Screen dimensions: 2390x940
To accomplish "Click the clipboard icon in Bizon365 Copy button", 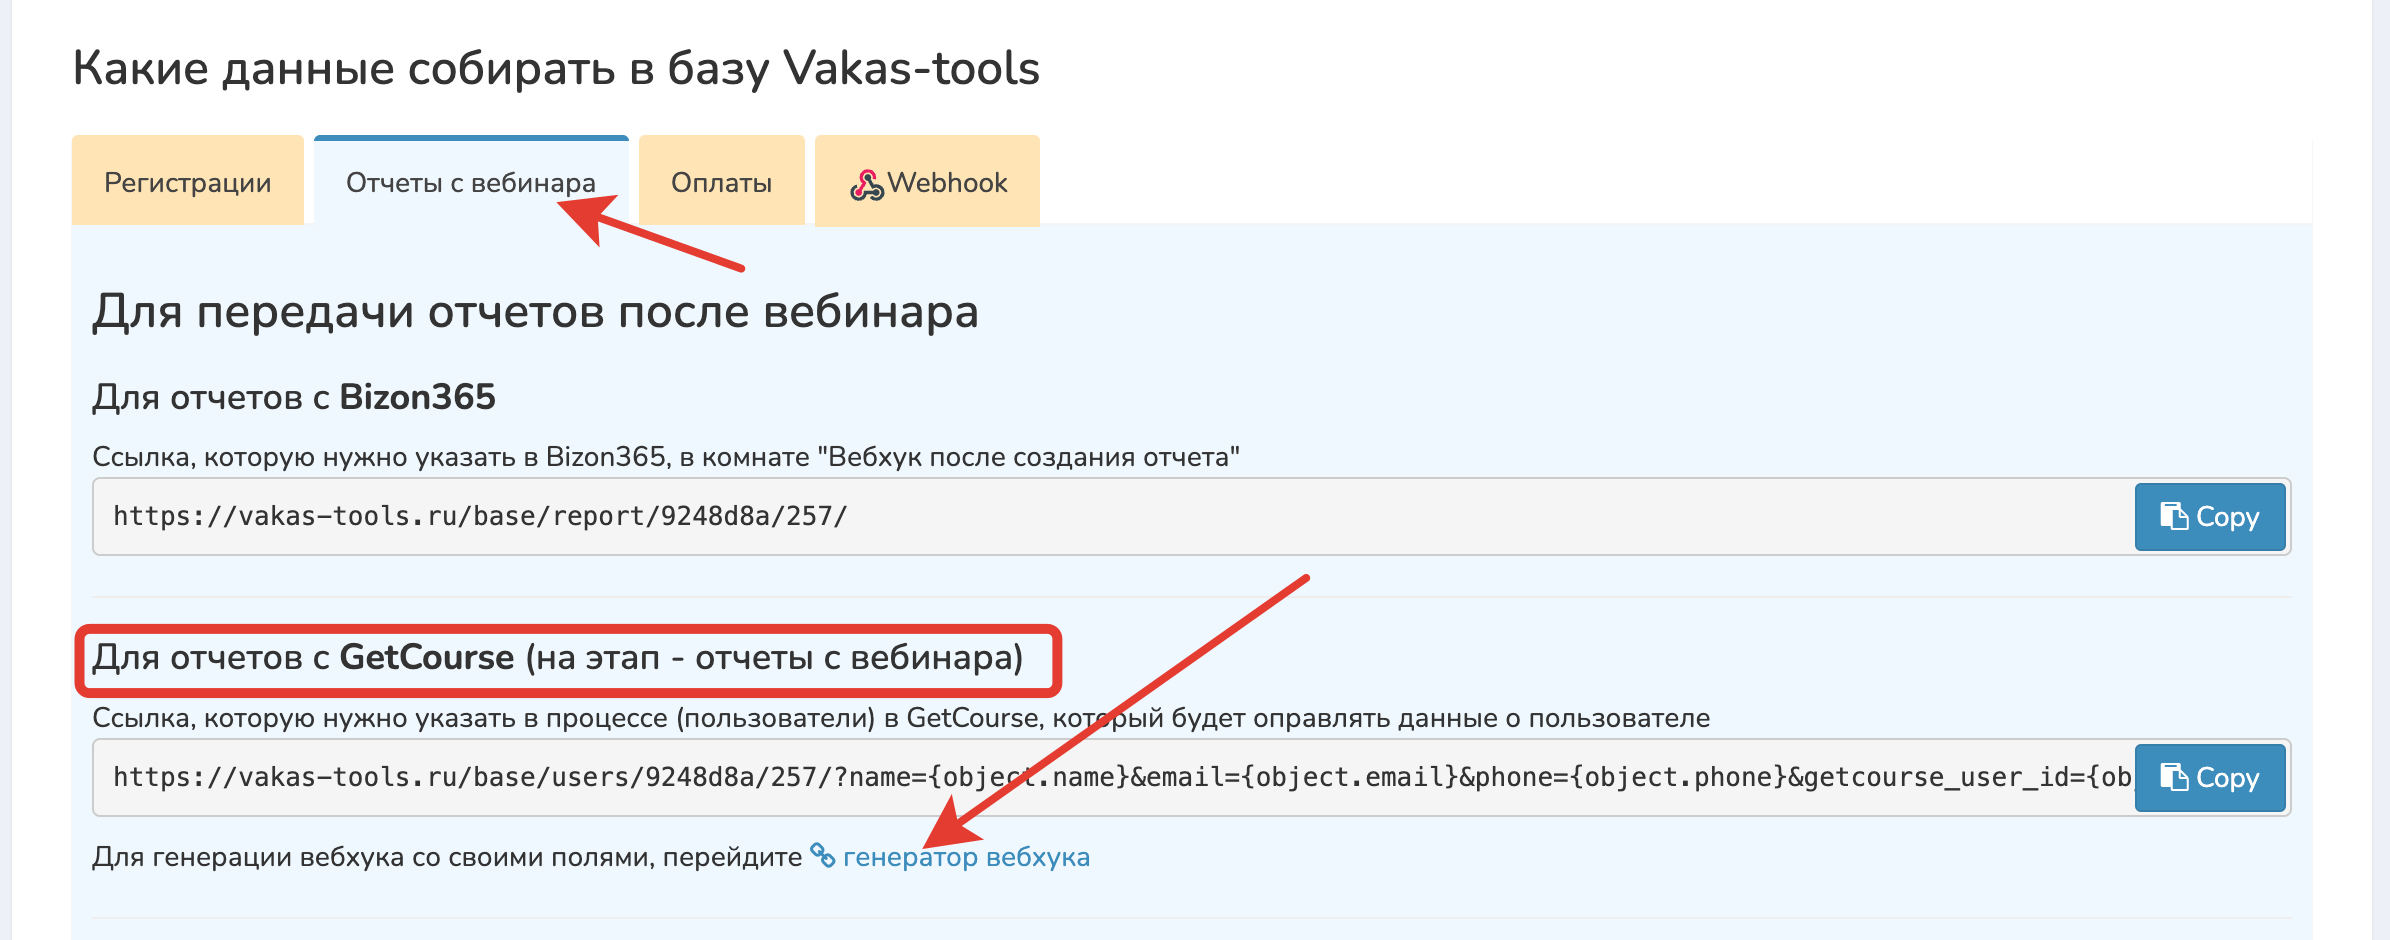I will [2173, 516].
